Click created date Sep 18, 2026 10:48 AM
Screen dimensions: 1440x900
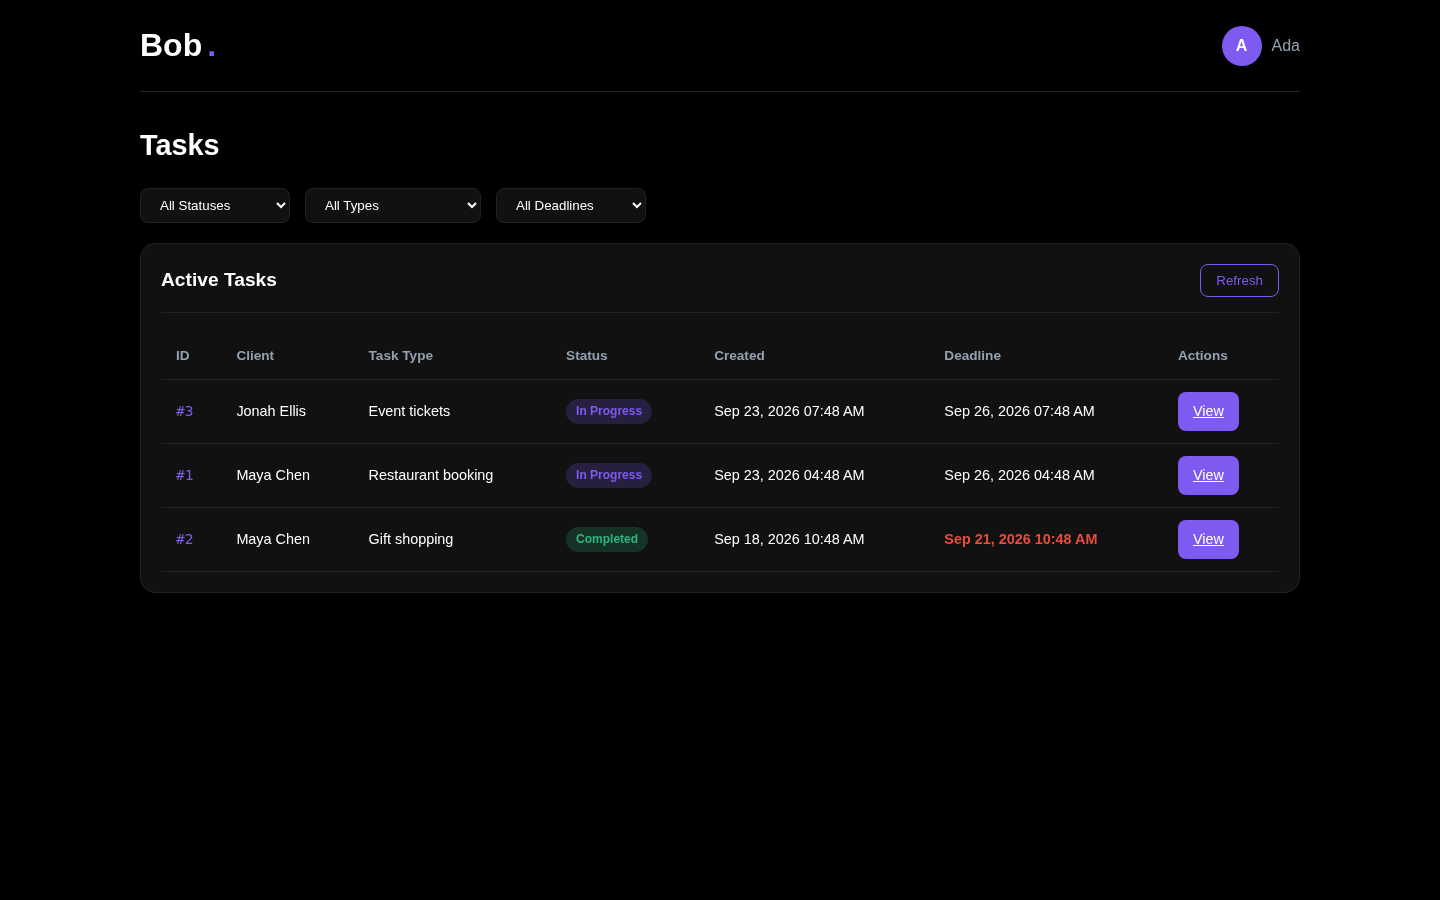(789, 539)
